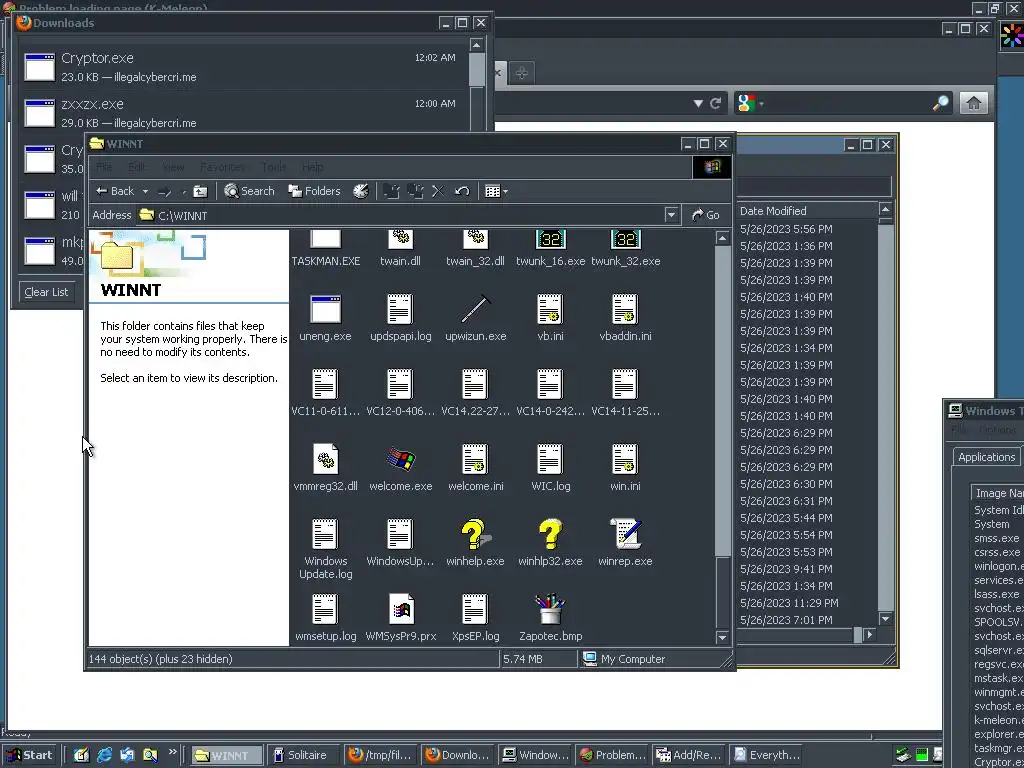
Task: Open the Start menu
Action: pos(30,755)
